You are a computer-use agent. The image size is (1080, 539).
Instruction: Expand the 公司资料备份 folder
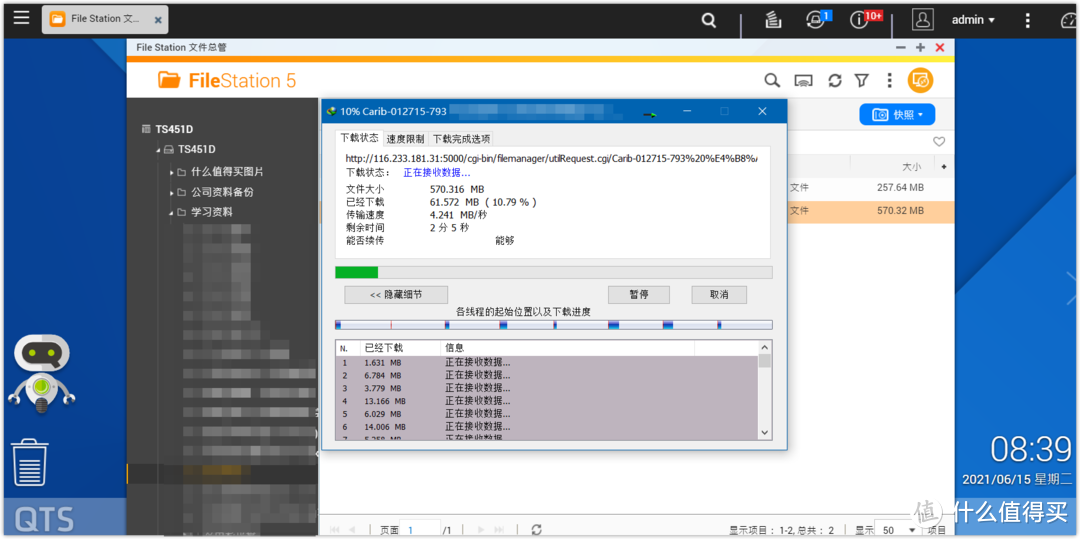pos(172,192)
